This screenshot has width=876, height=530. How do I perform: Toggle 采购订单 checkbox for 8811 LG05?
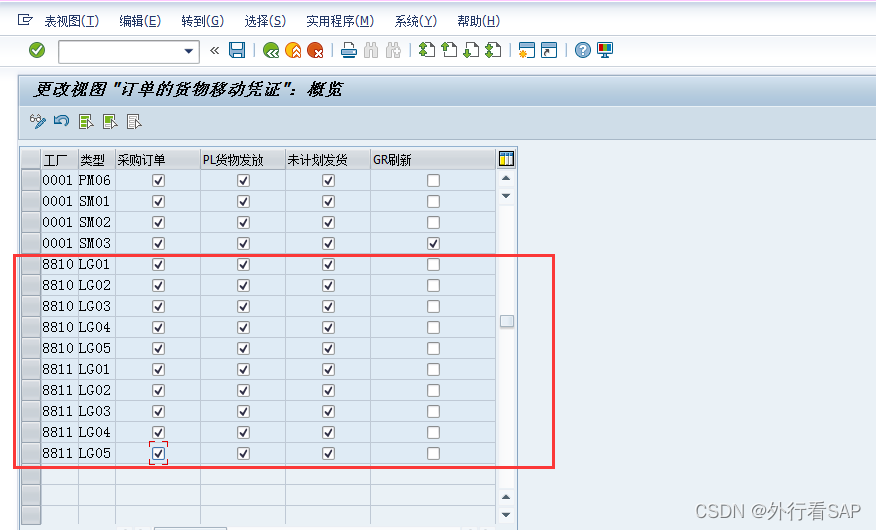[158, 453]
